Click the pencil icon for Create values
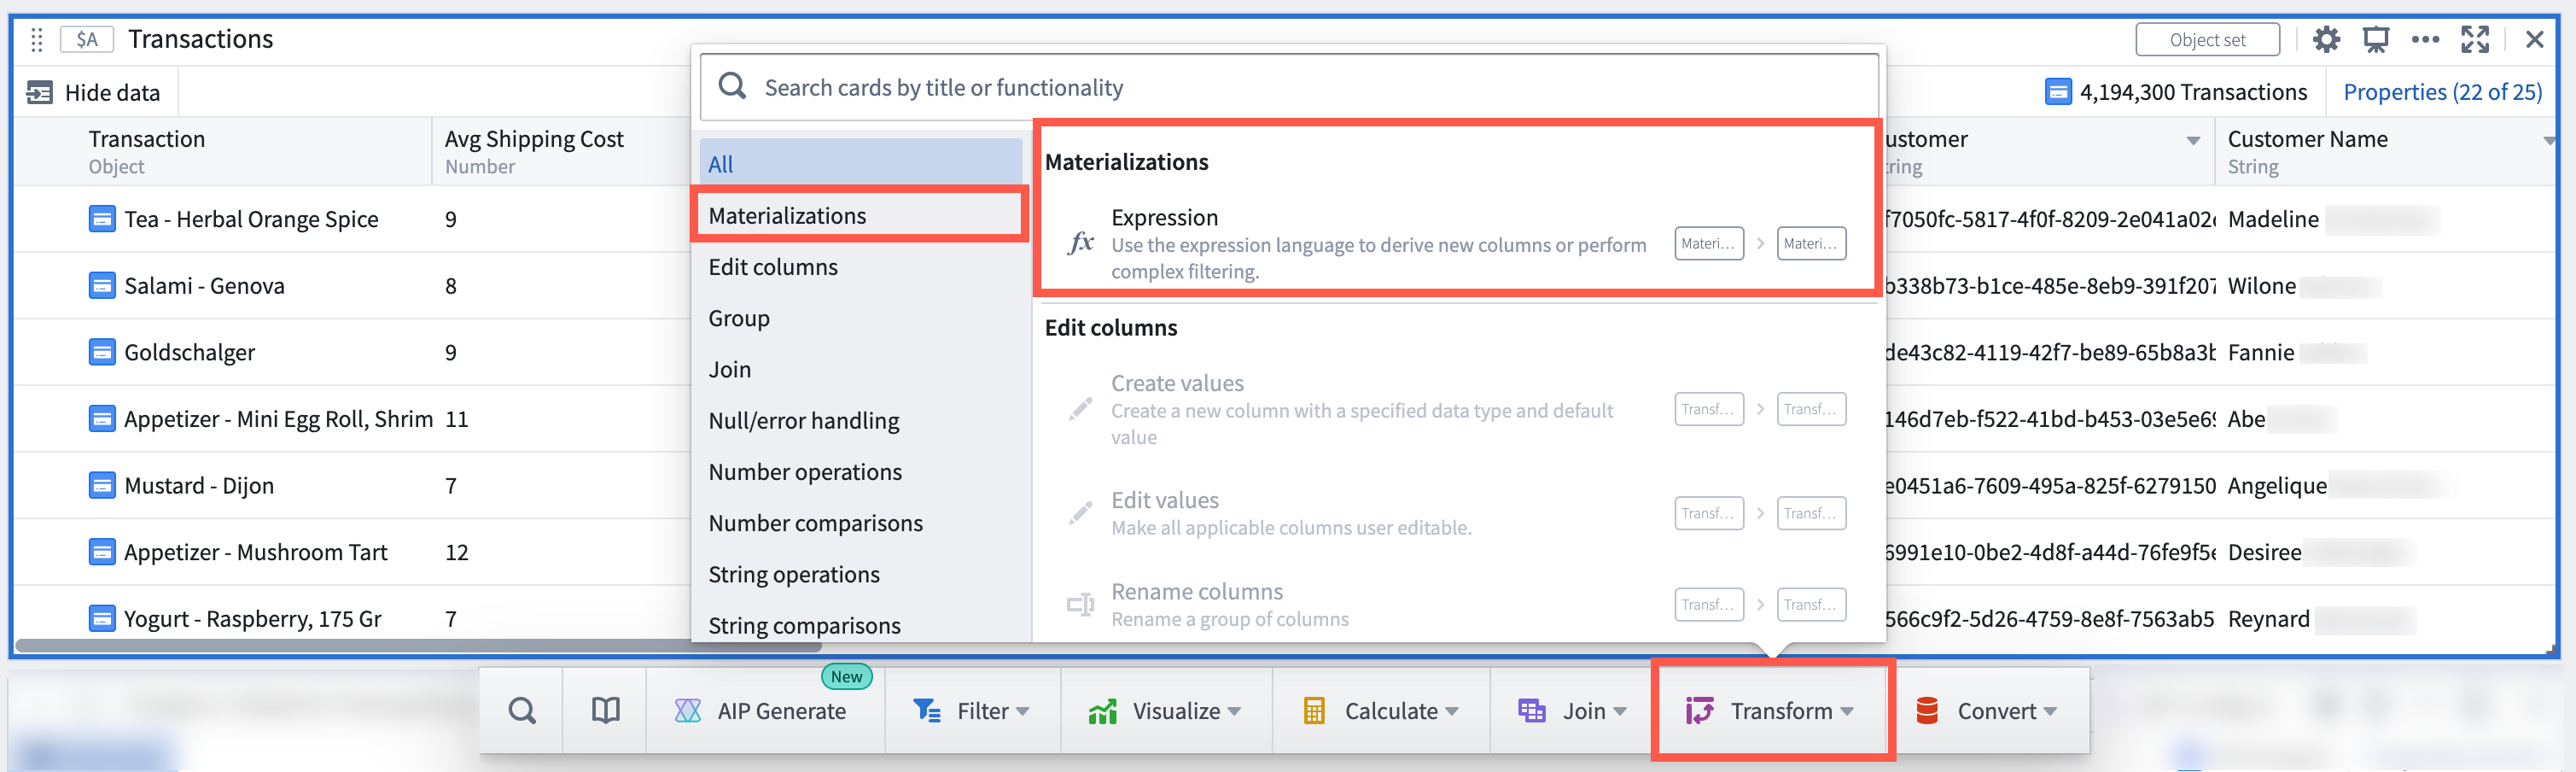This screenshot has height=772, width=2576. [x=1080, y=409]
